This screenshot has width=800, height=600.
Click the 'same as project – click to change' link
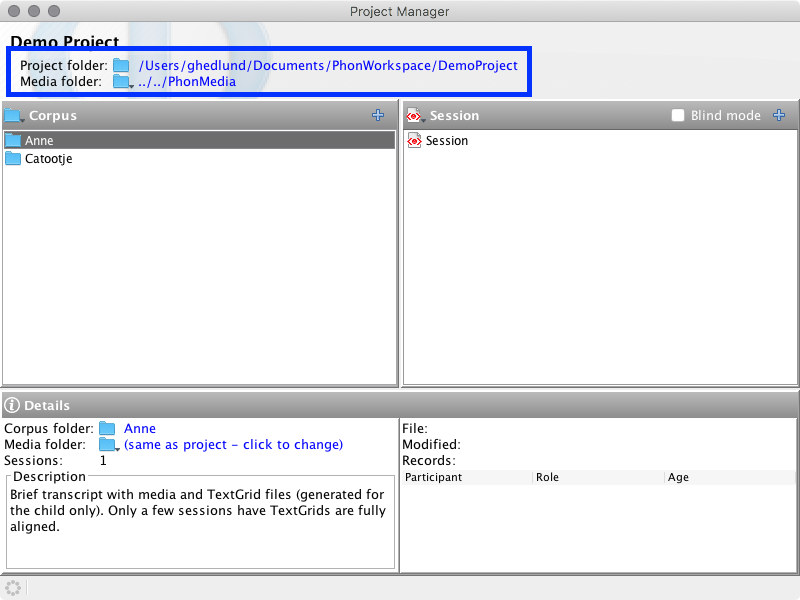tap(233, 444)
